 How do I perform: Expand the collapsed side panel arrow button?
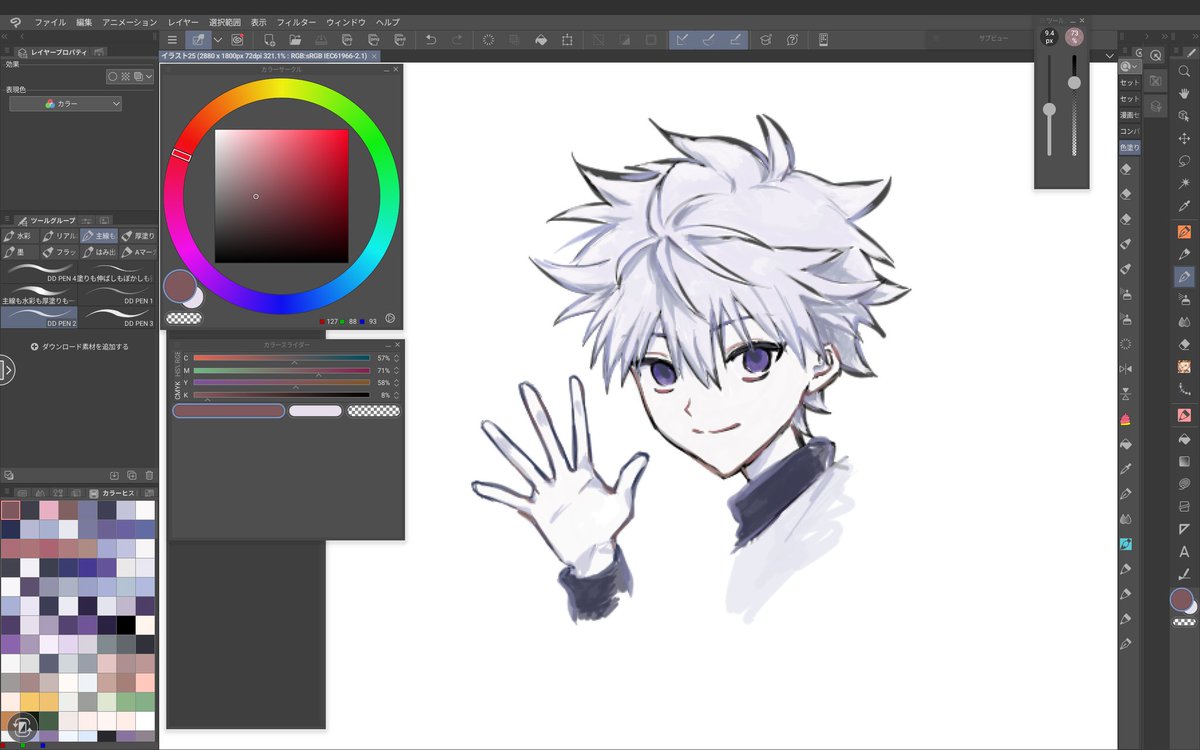coord(5,371)
